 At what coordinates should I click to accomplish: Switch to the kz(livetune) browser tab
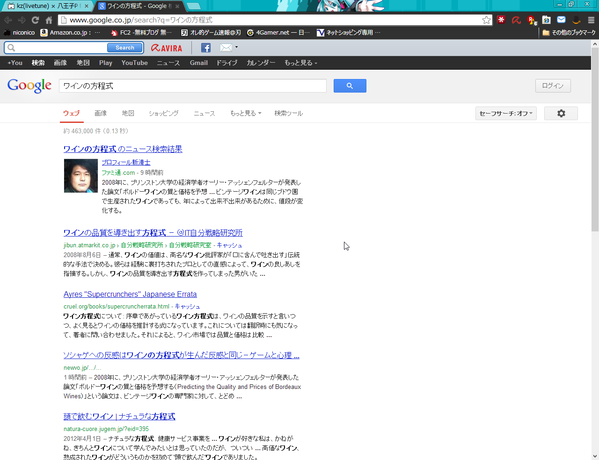click(48, 6)
